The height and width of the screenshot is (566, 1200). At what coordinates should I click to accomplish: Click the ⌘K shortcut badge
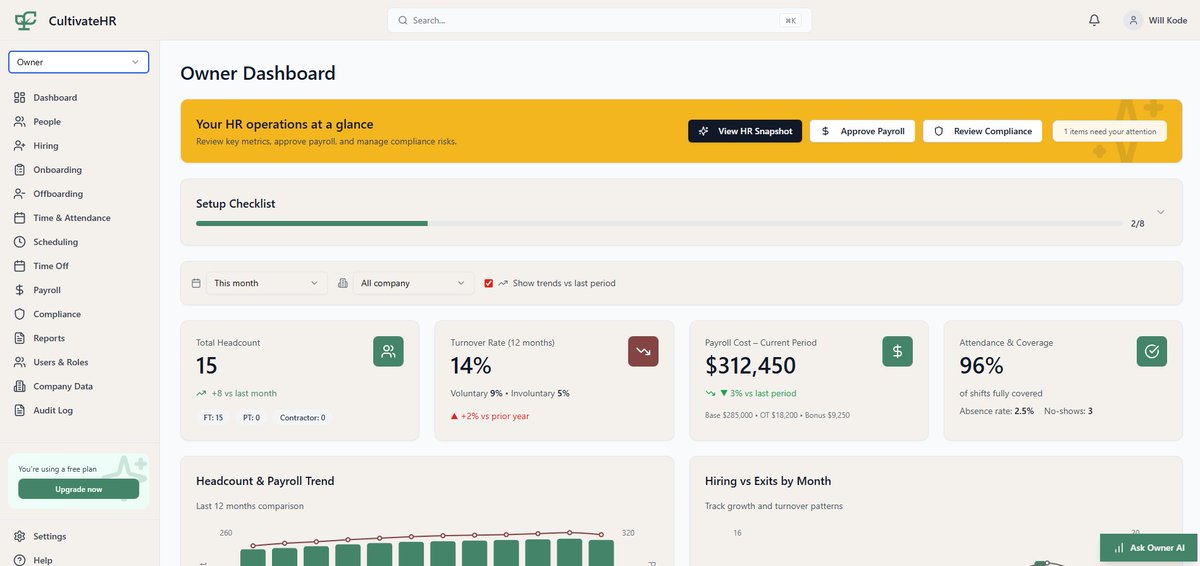point(790,20)
